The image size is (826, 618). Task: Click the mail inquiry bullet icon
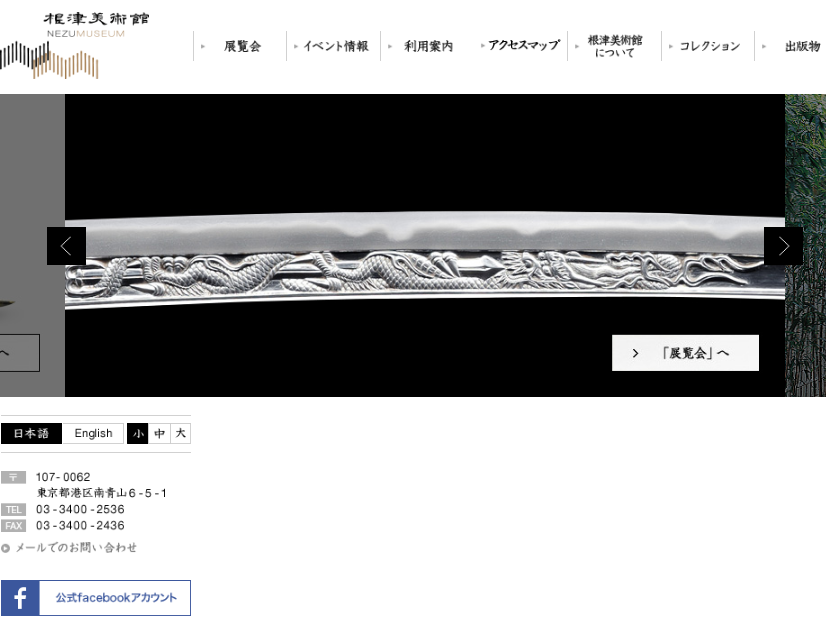pos(5,548)
